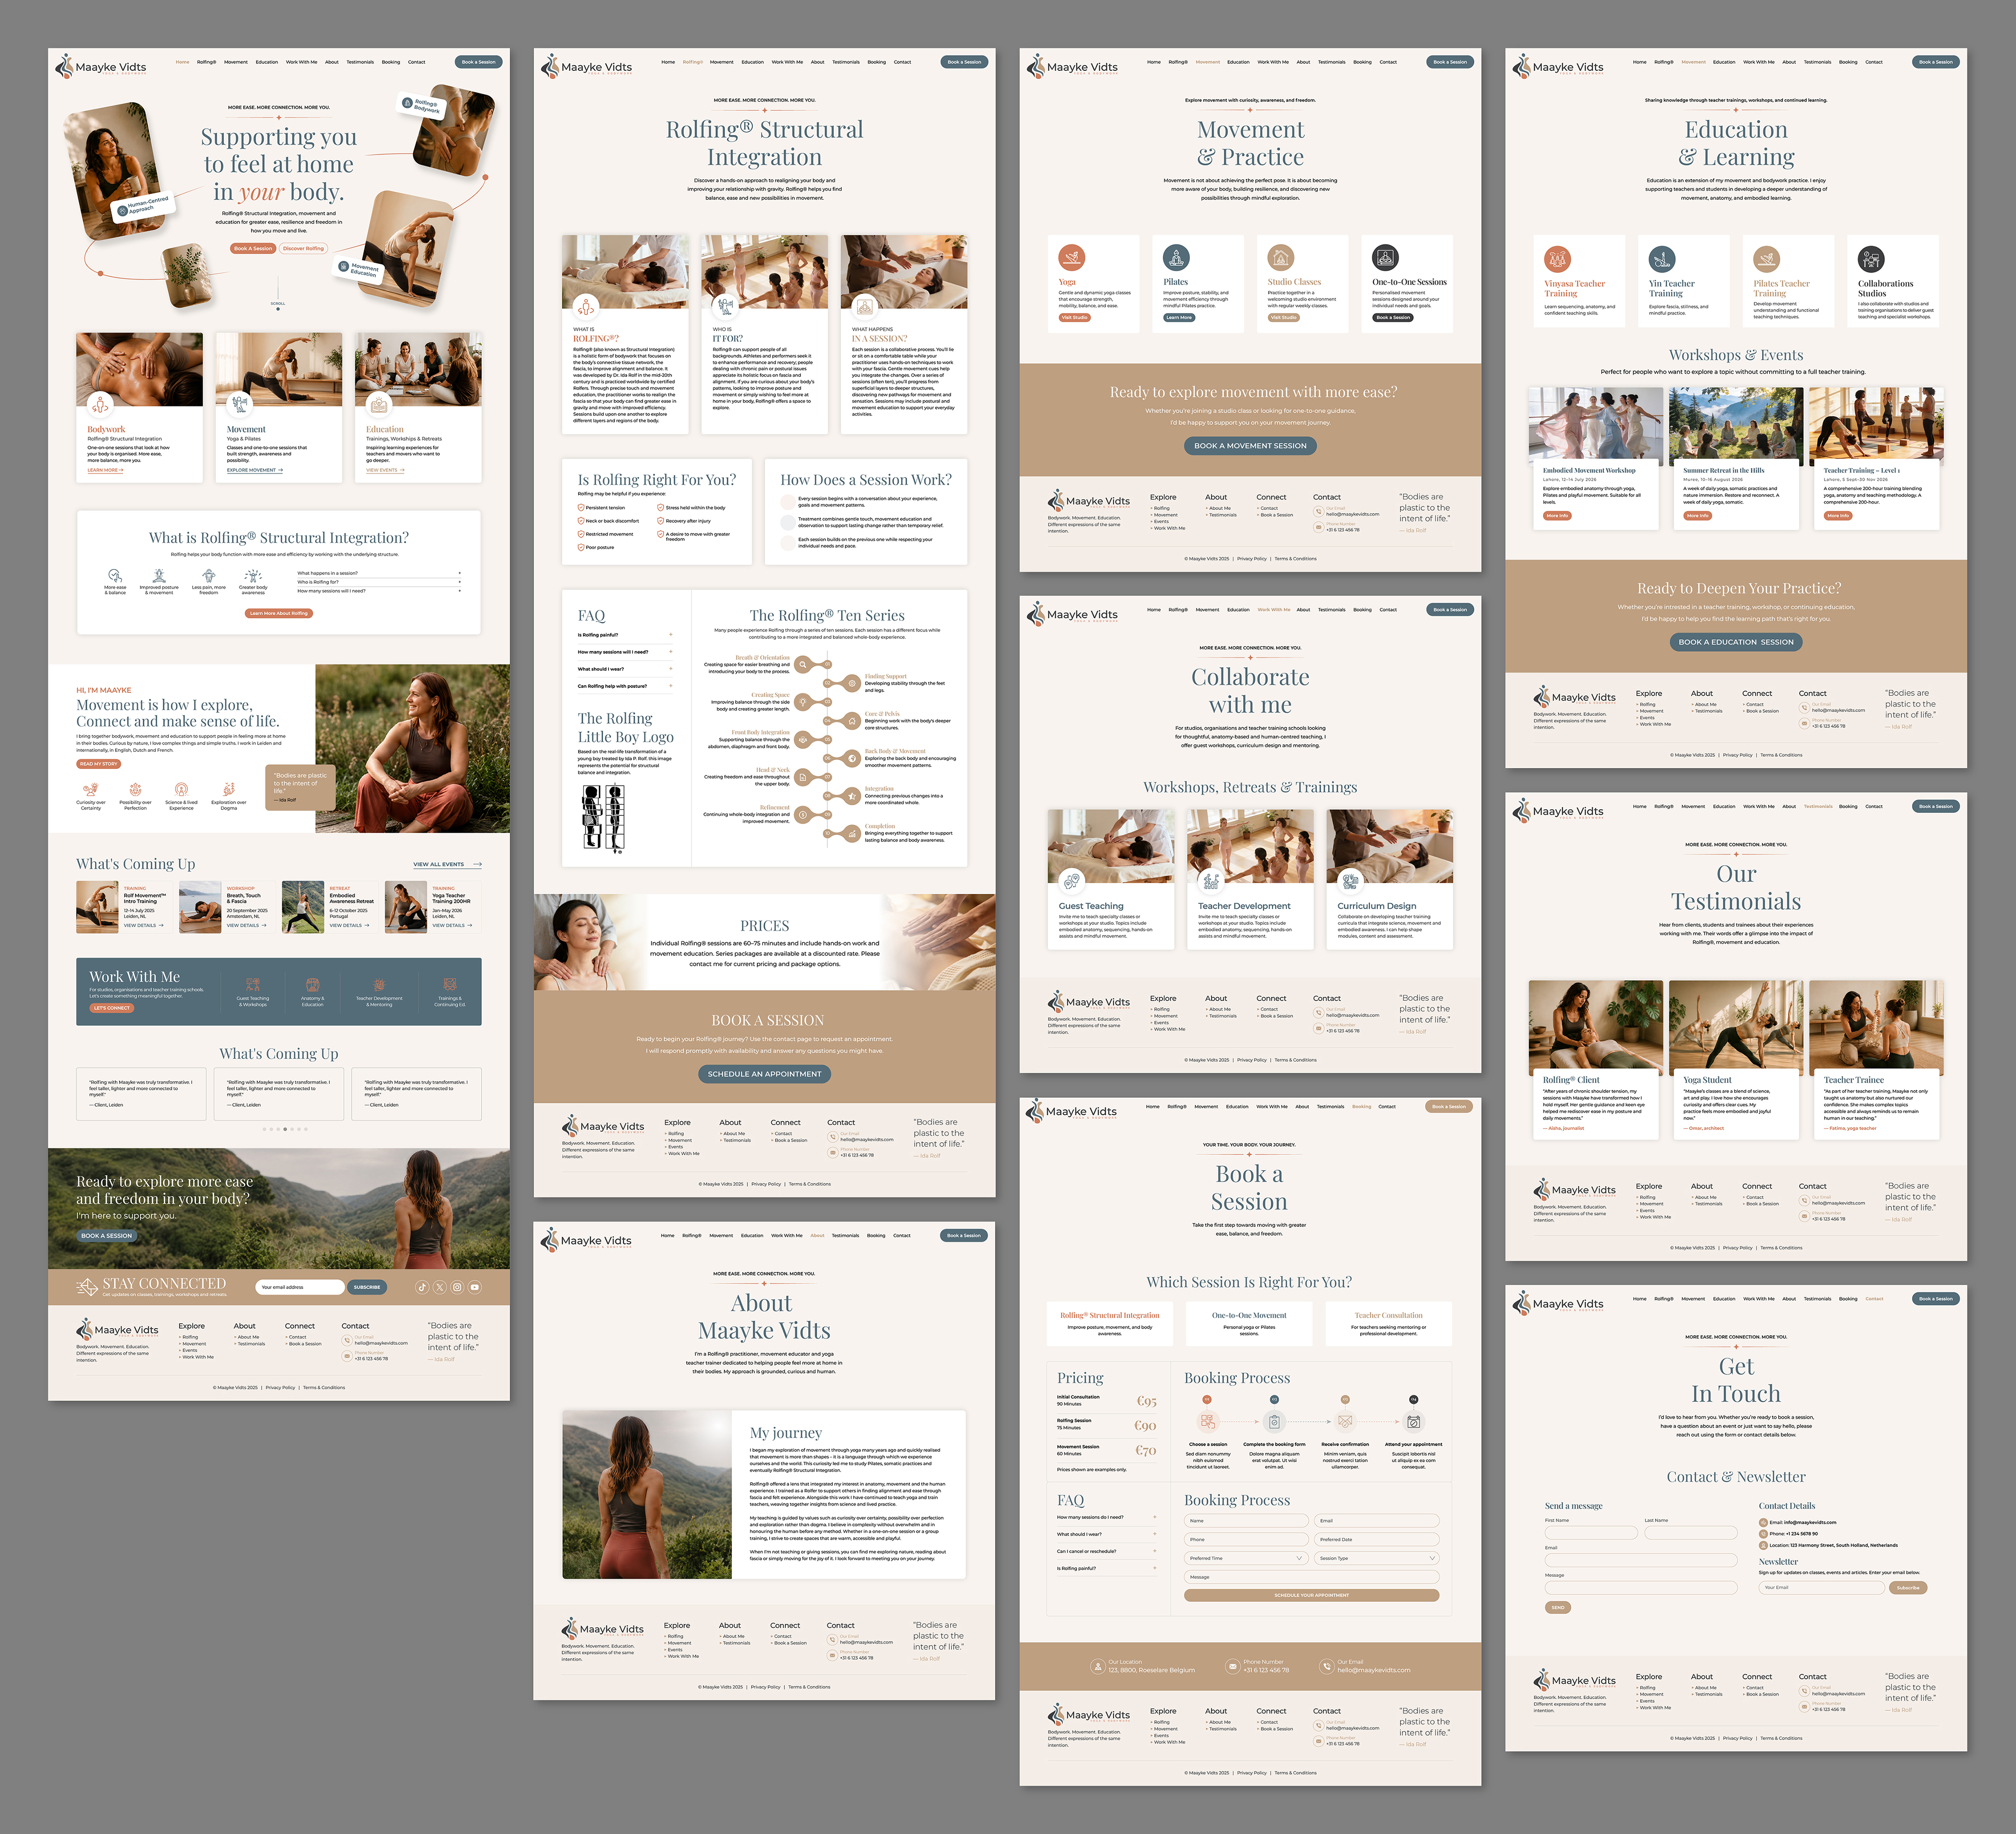
Task: Click the envelope icon beside Stay Connected heading
Action: [87, 1287]
